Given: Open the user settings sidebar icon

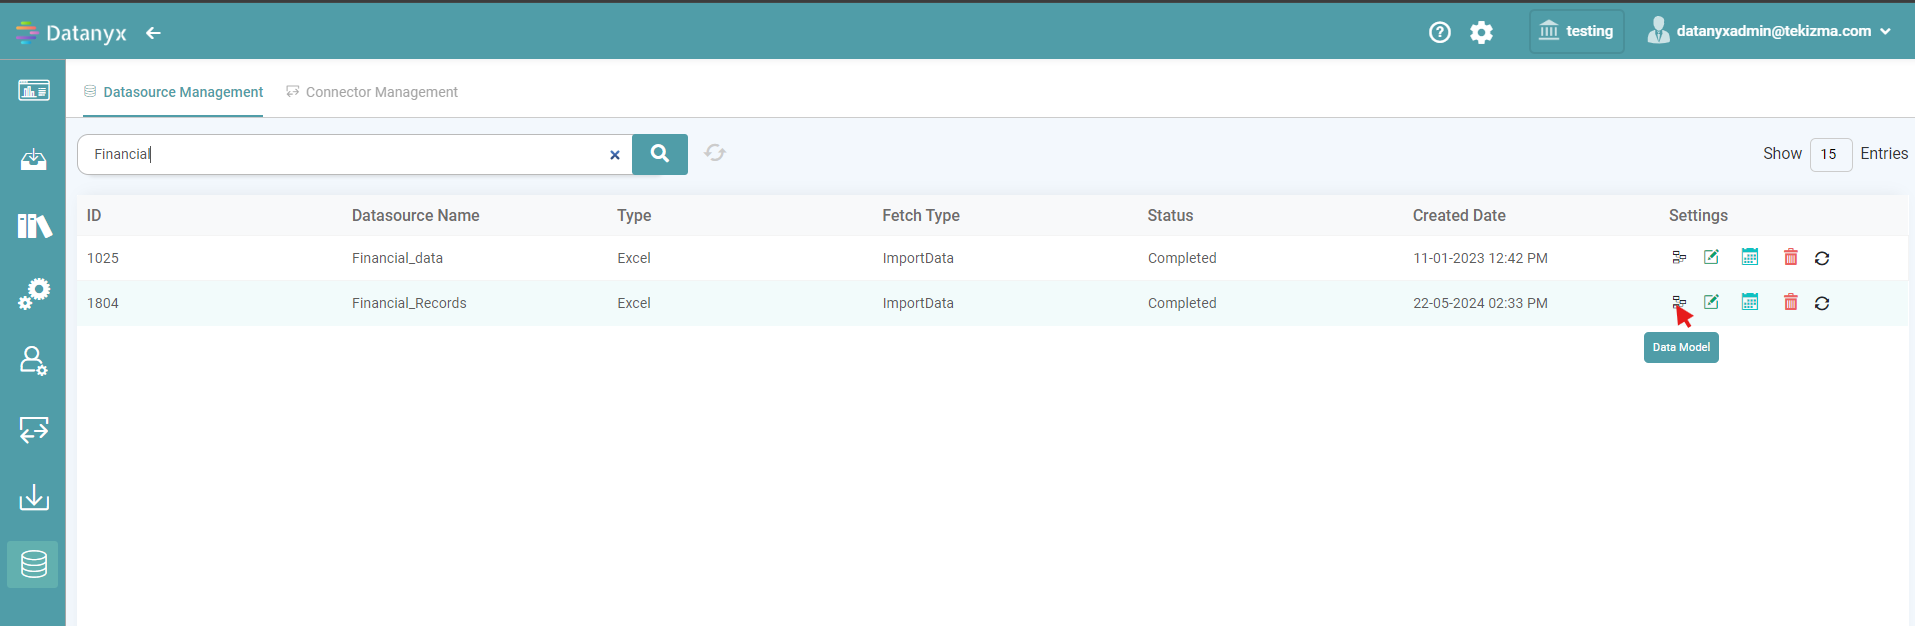Looking at the screenshot, I should tap(33, 361).
